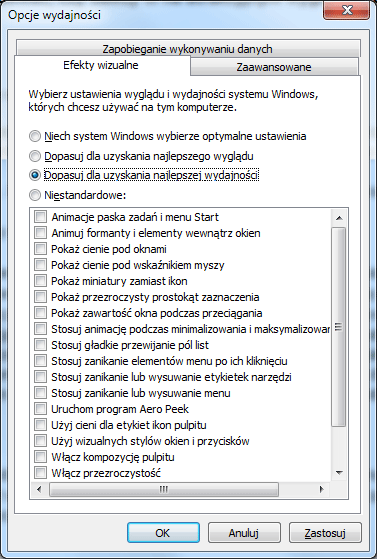The image size is (377, 559).
Task: Check the Włącz przezroczystość option
Action: pos(40,473)
